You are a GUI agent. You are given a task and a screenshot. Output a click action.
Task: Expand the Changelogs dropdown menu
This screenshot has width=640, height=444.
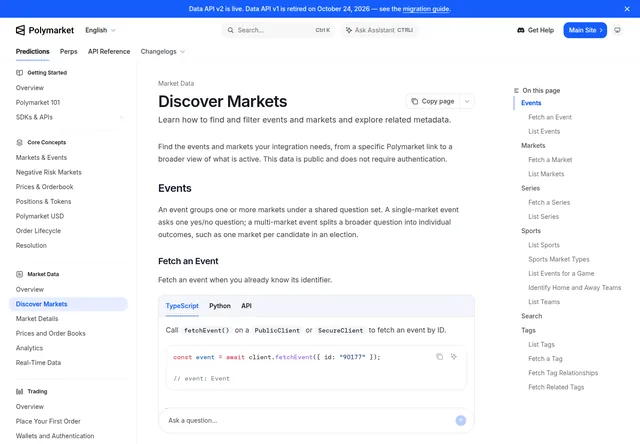(162, 51)
